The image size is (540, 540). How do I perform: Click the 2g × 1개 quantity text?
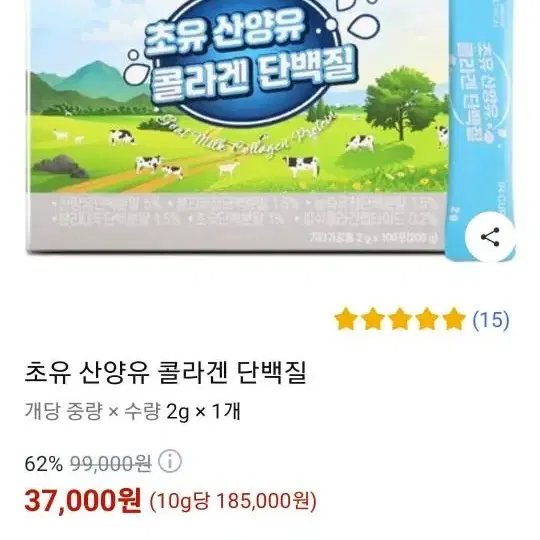coord(203,411)
